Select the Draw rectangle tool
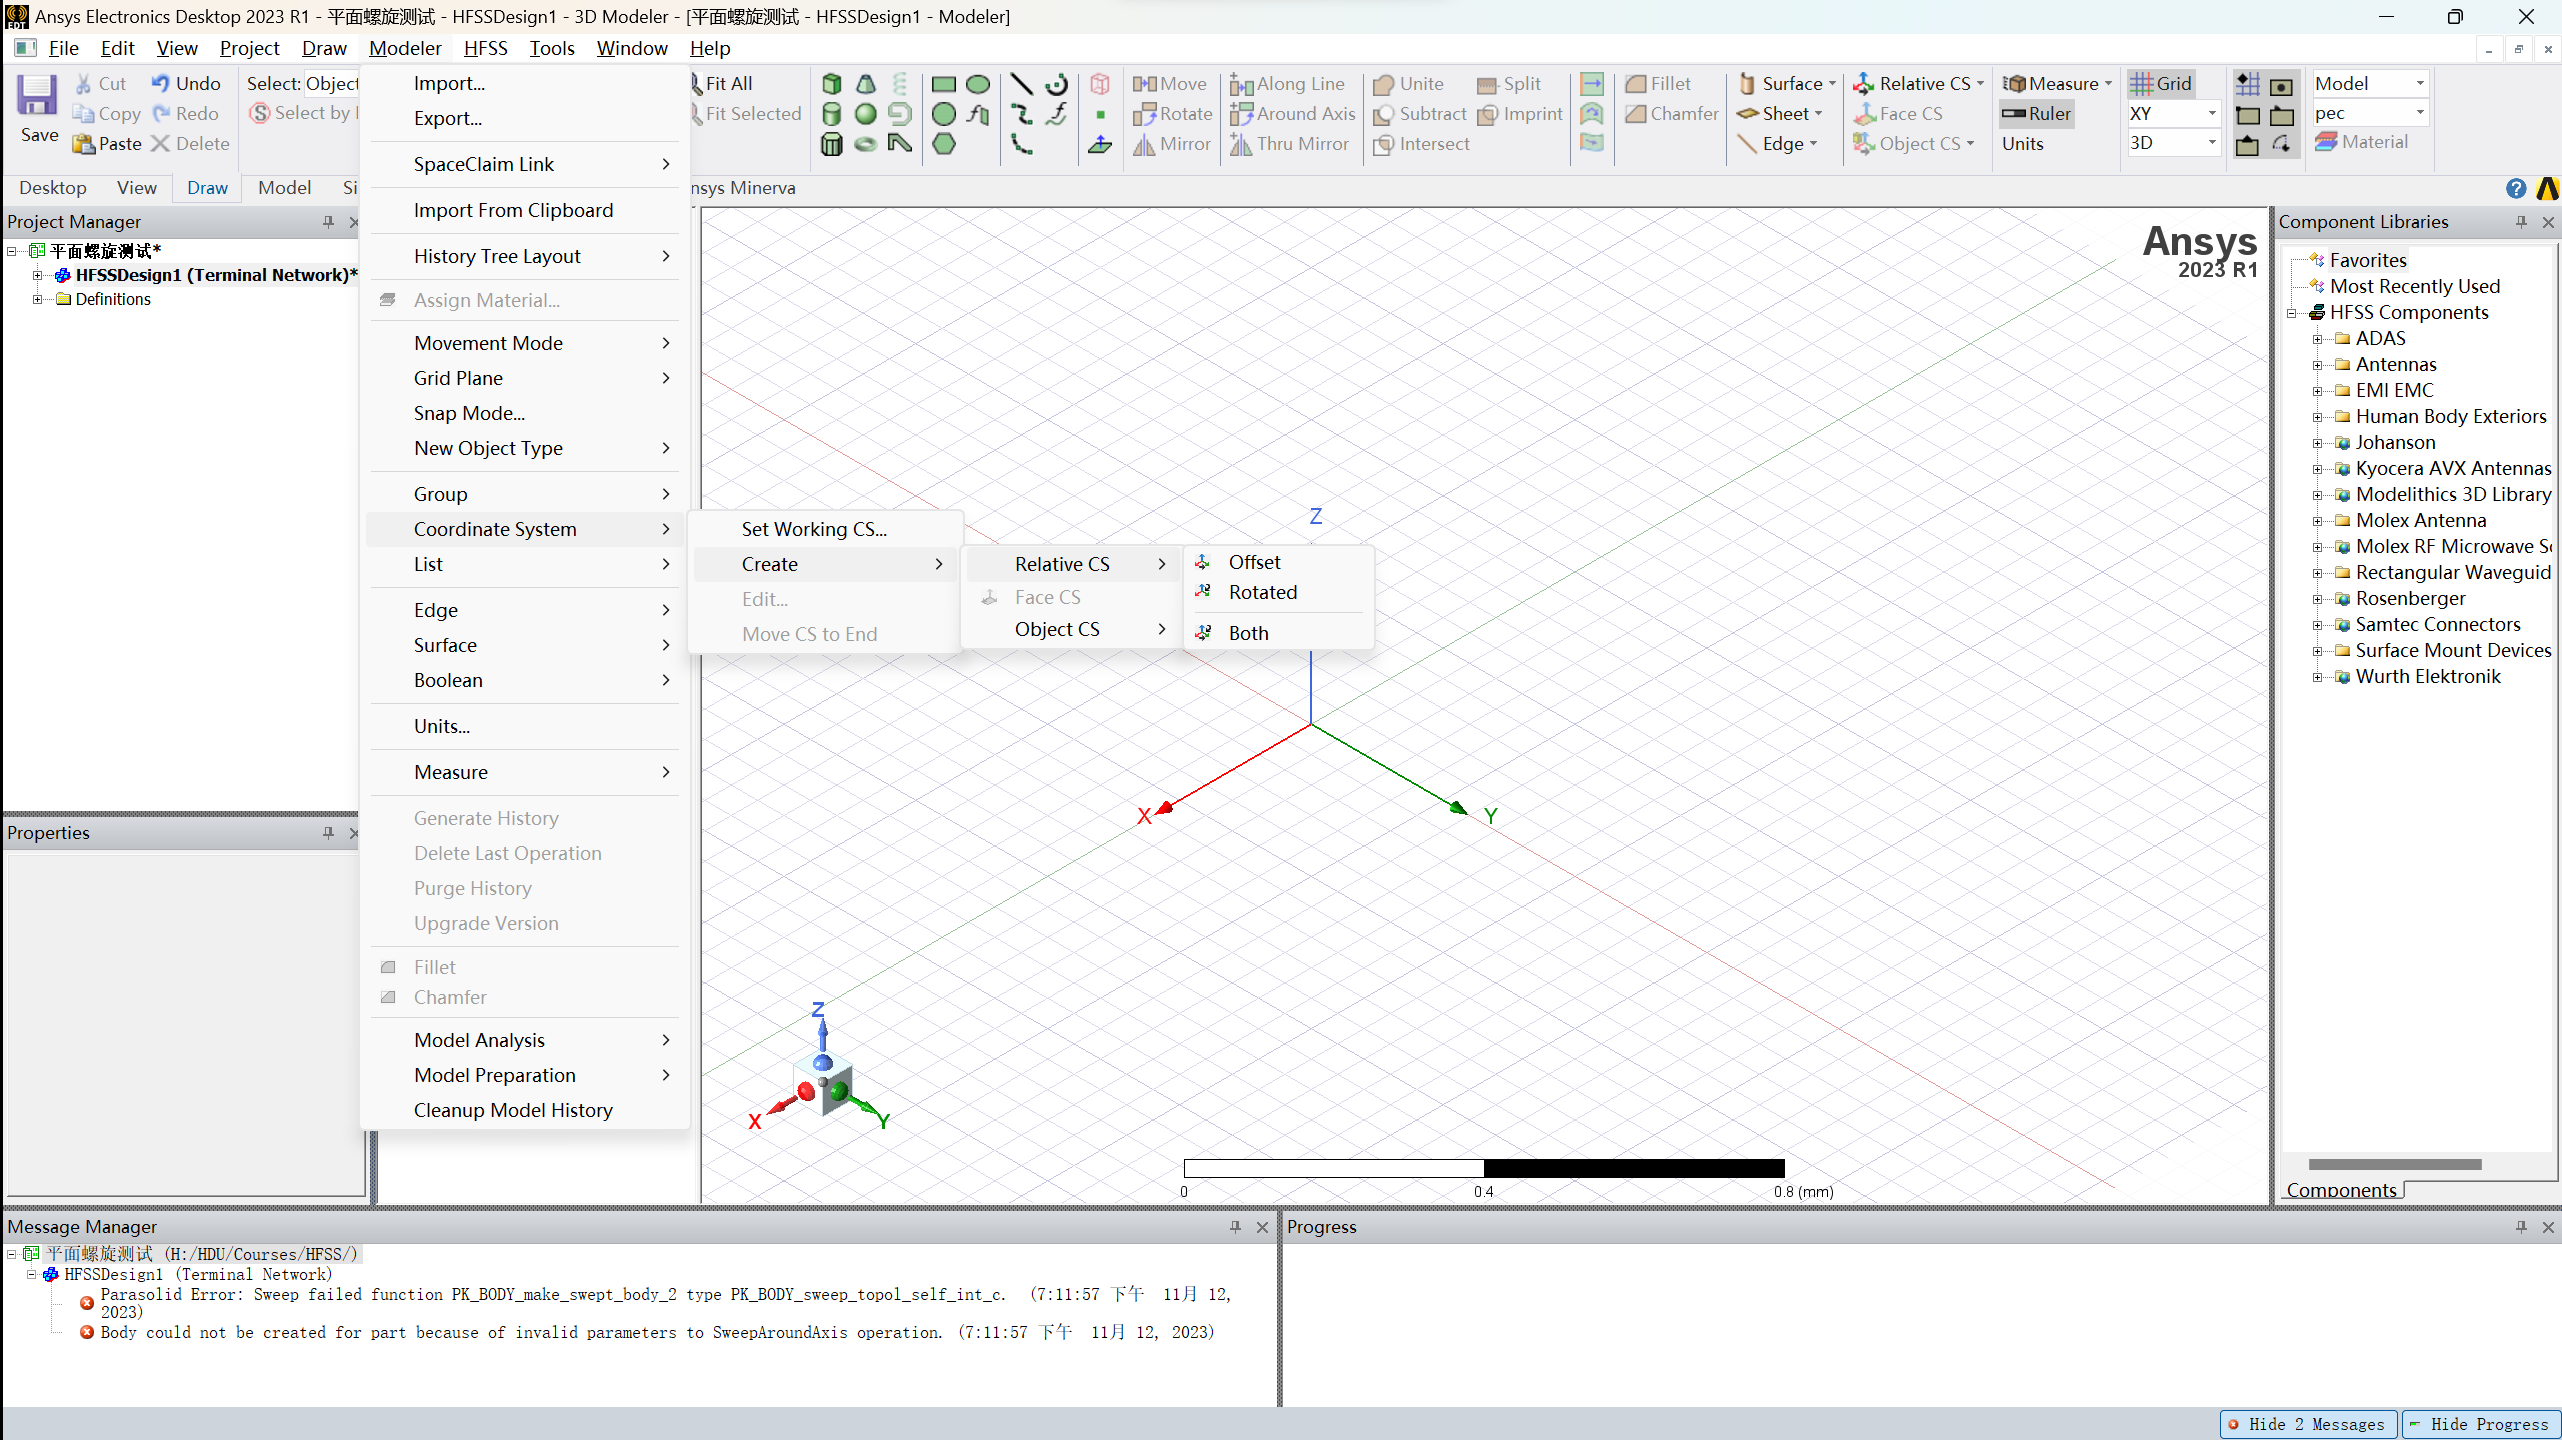The image size is (2562, 1440). [943, 84]
